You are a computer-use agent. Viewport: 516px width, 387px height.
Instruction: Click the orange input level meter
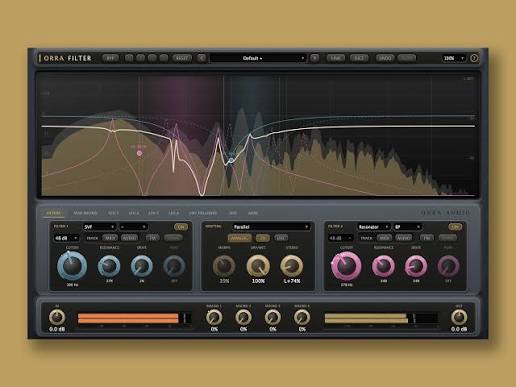point(134,318)
